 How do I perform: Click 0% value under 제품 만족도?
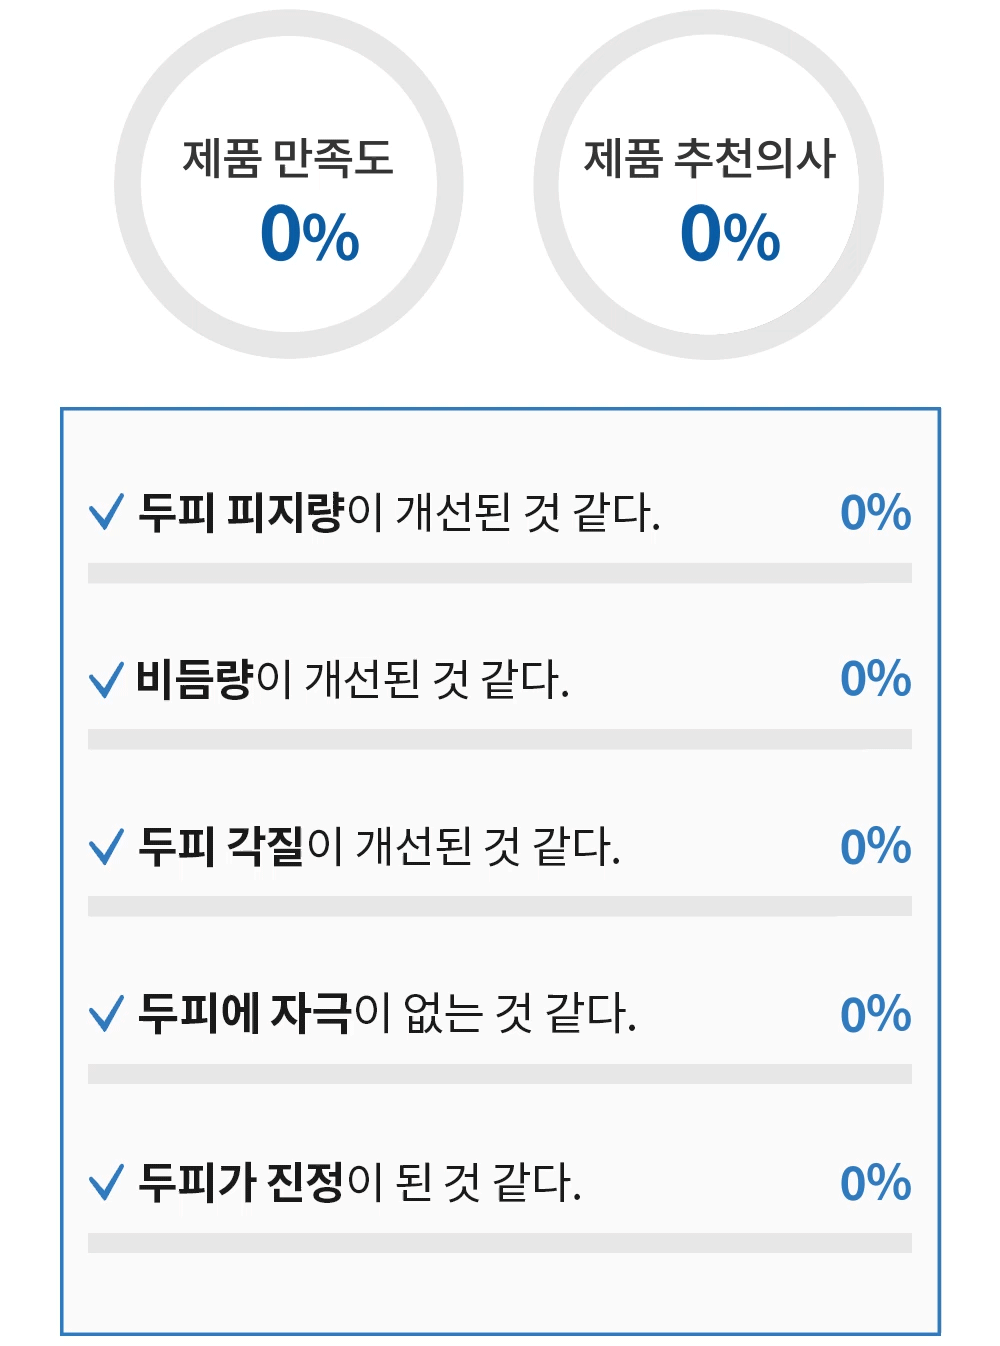[x=309, y=235]
